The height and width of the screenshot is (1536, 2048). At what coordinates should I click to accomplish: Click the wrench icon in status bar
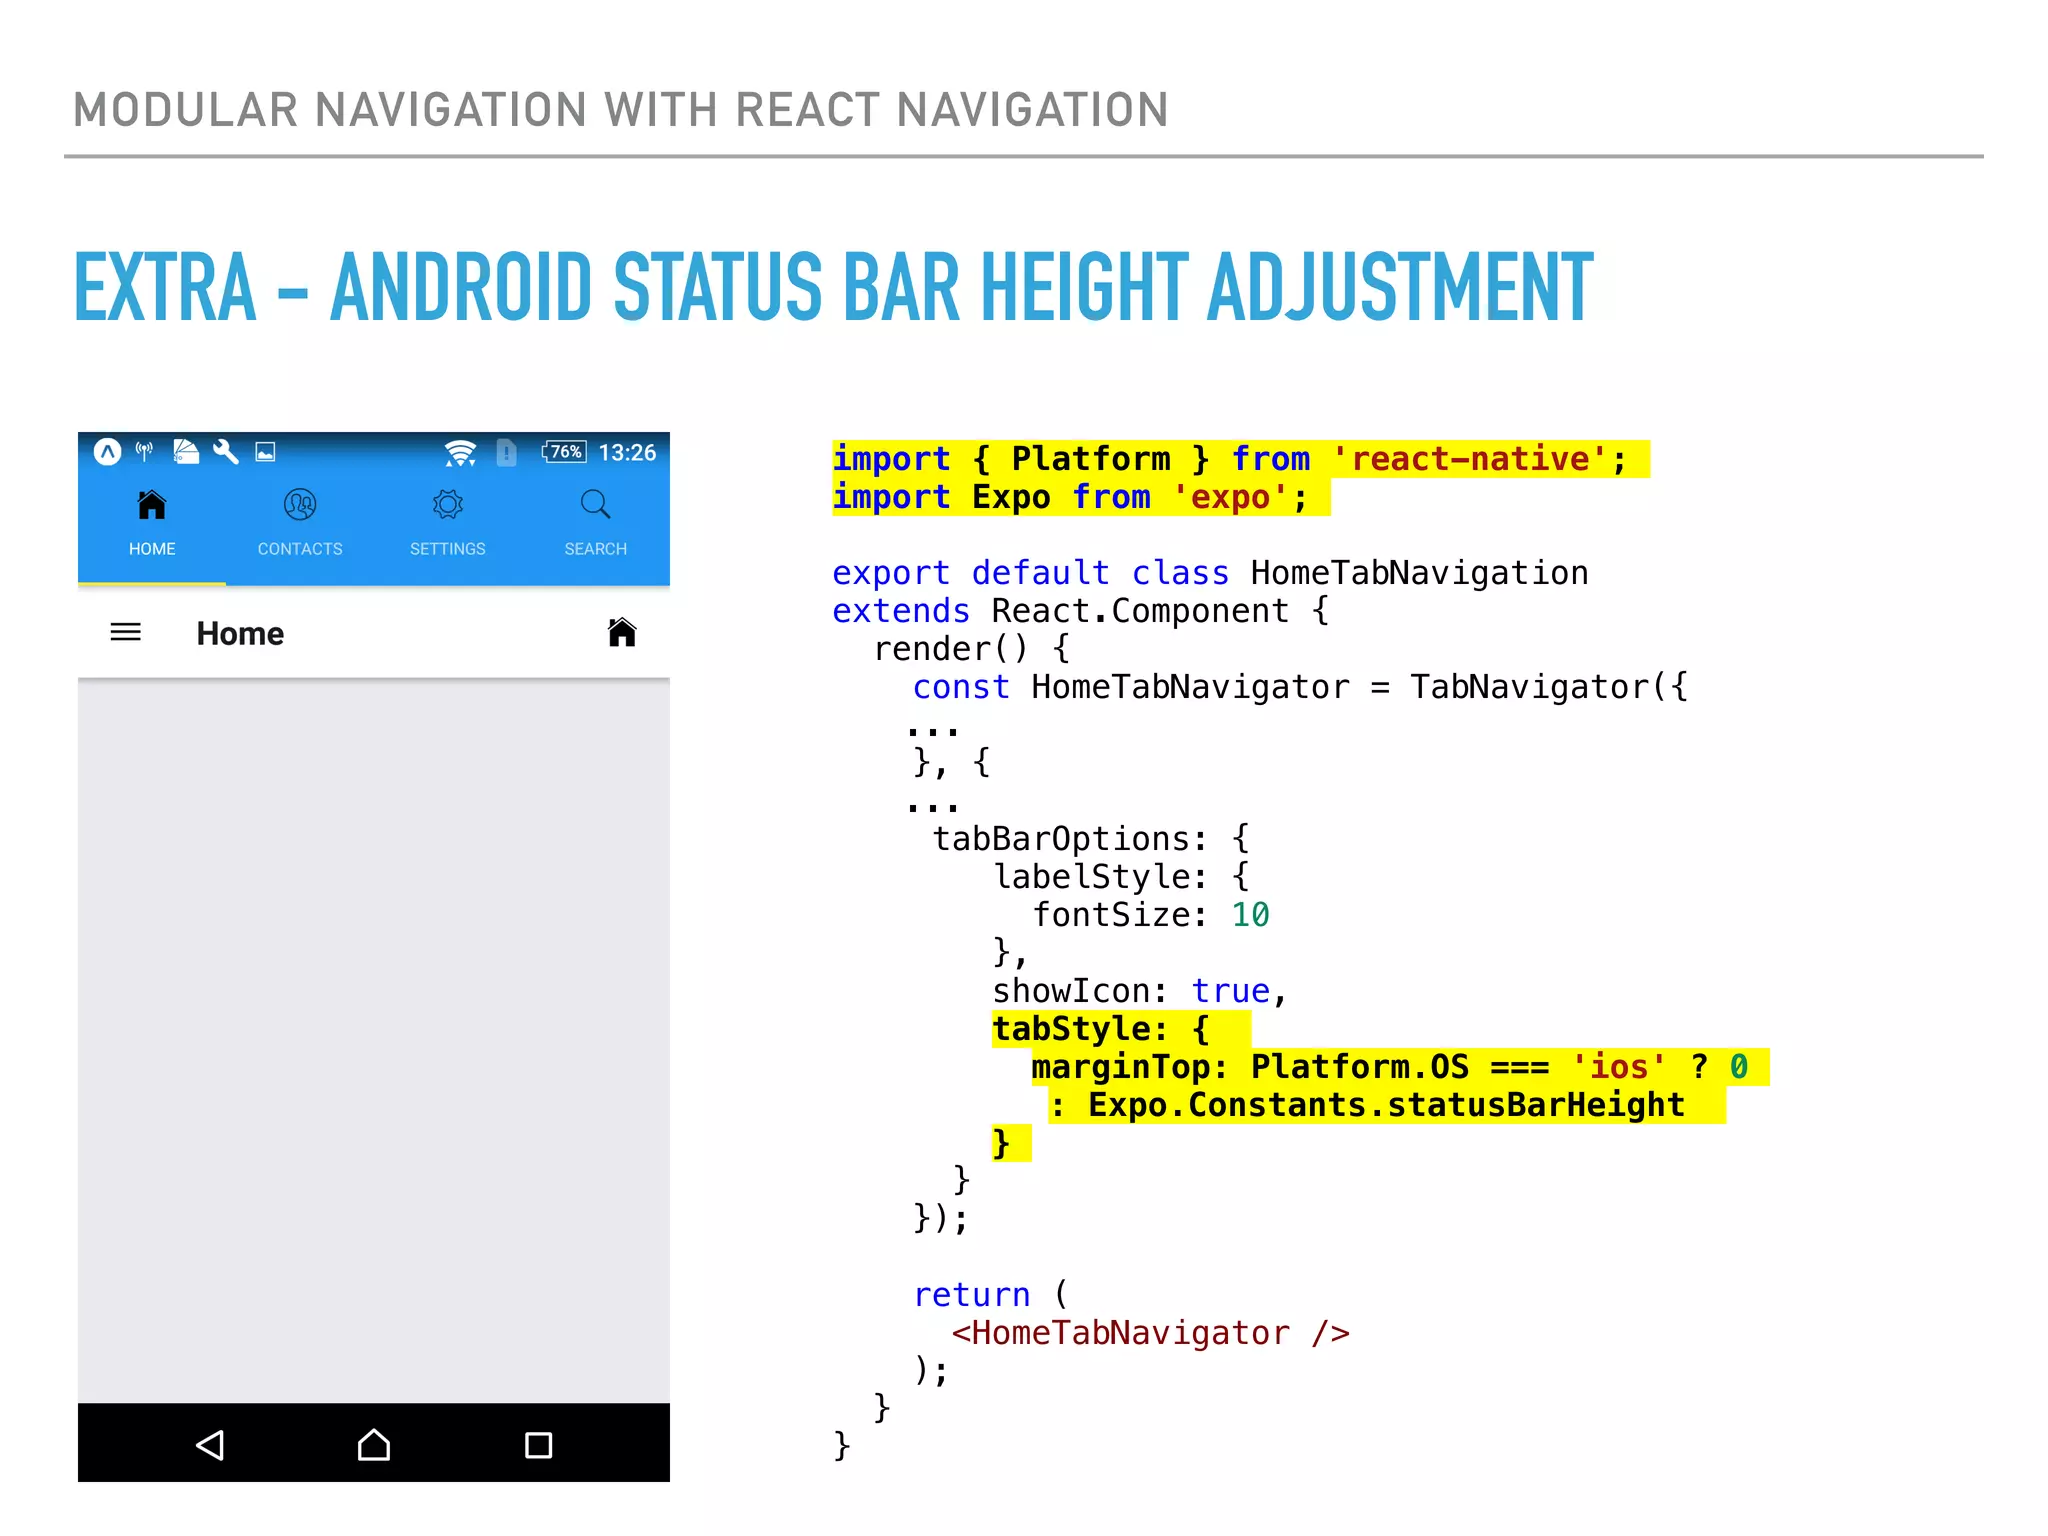(x=226, y=452)
